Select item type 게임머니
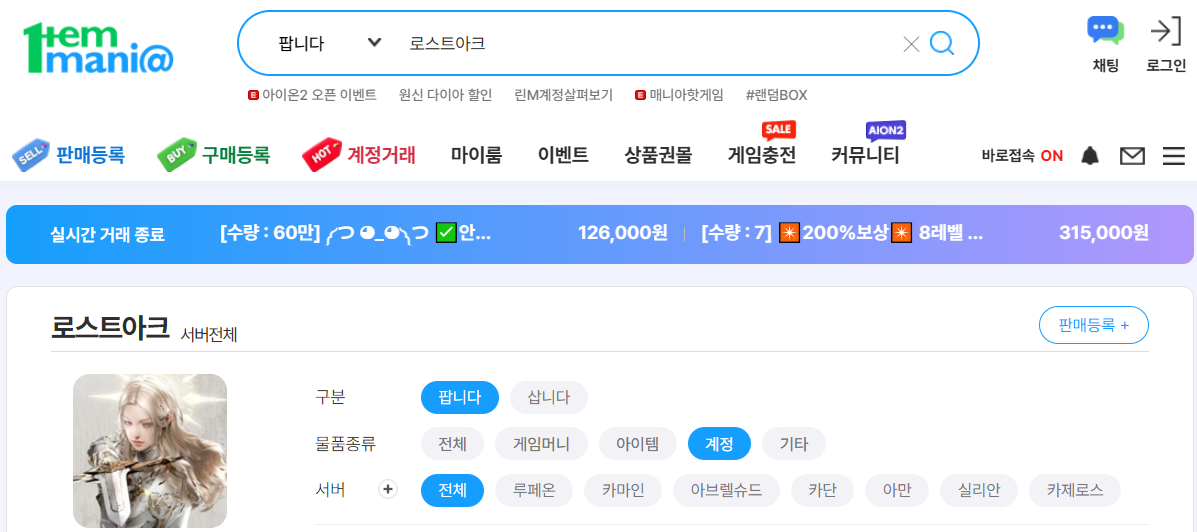The width and height of the screenshot is (1197, 532). pos(541,443)
